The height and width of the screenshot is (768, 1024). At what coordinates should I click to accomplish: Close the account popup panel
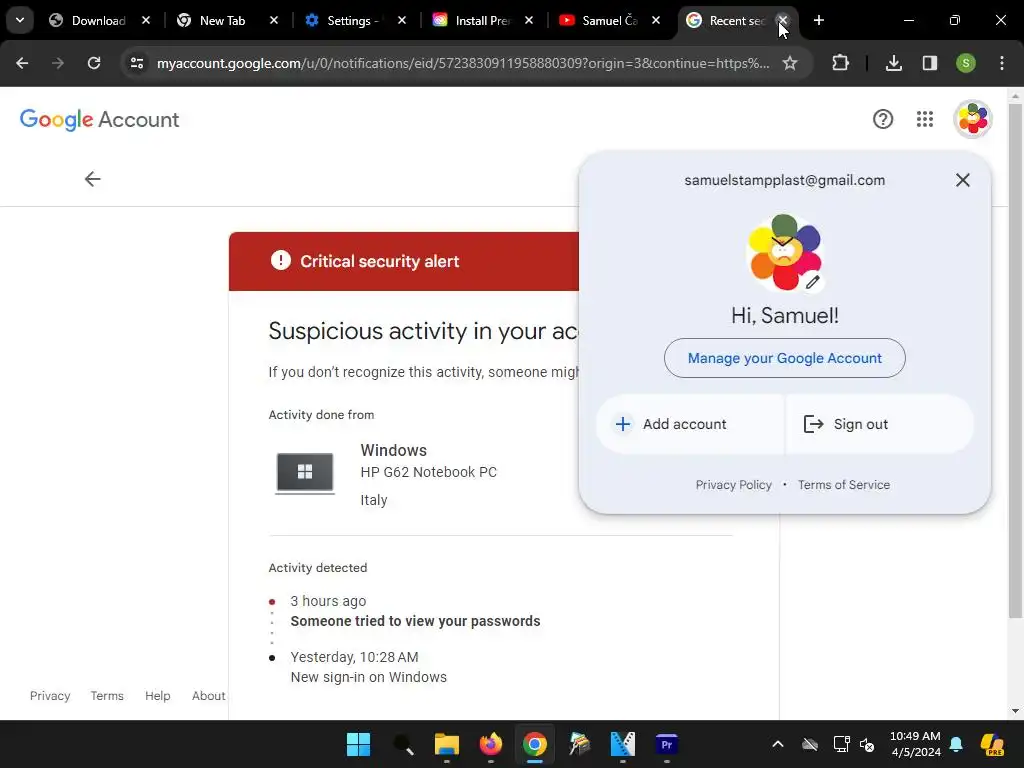963,180
